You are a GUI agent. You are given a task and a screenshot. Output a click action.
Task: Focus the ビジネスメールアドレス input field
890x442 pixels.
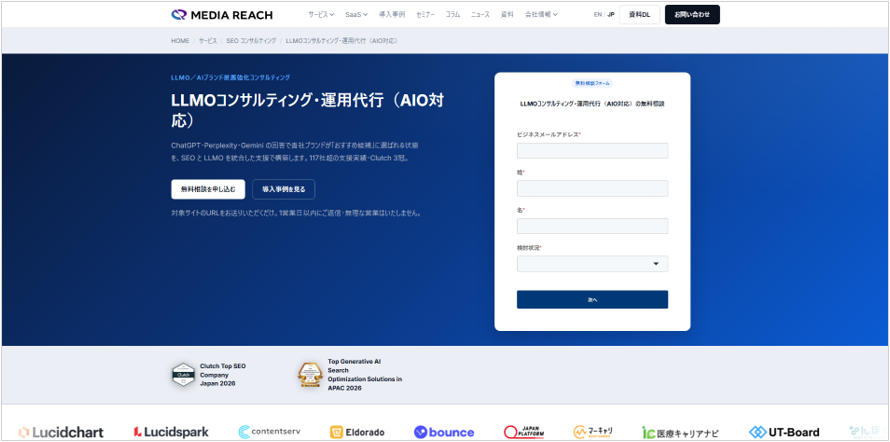point(592,151)
